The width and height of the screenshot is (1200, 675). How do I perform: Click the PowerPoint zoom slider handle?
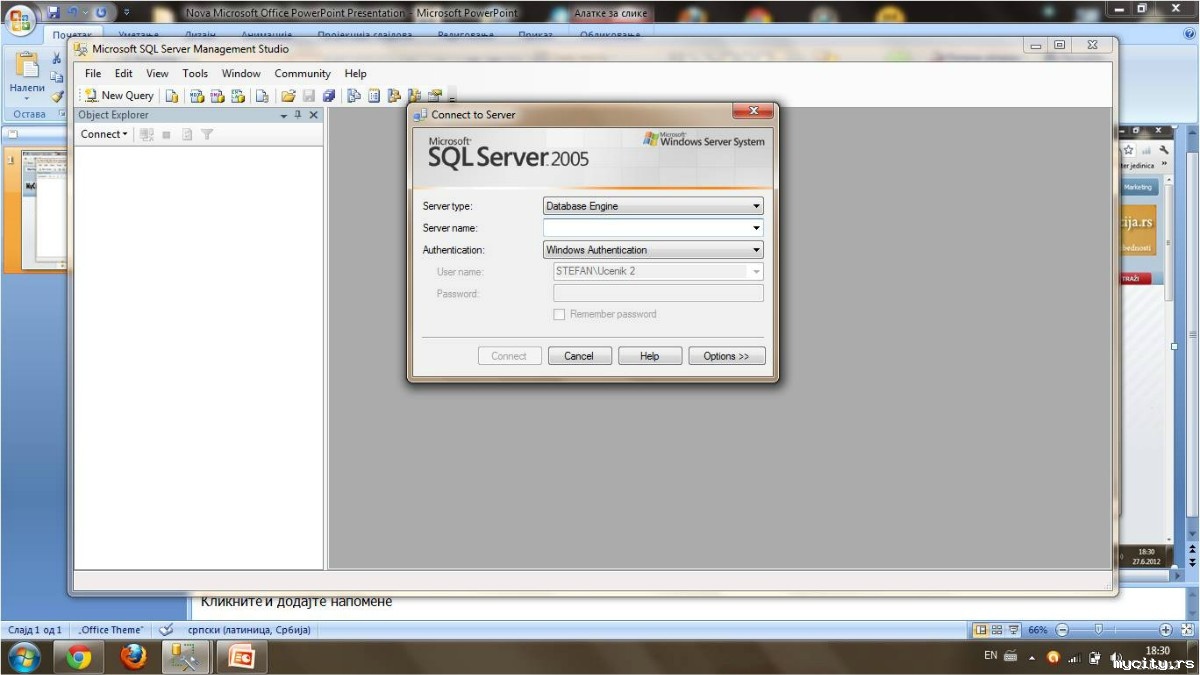pyautogui.click(x=1098, y=630)
